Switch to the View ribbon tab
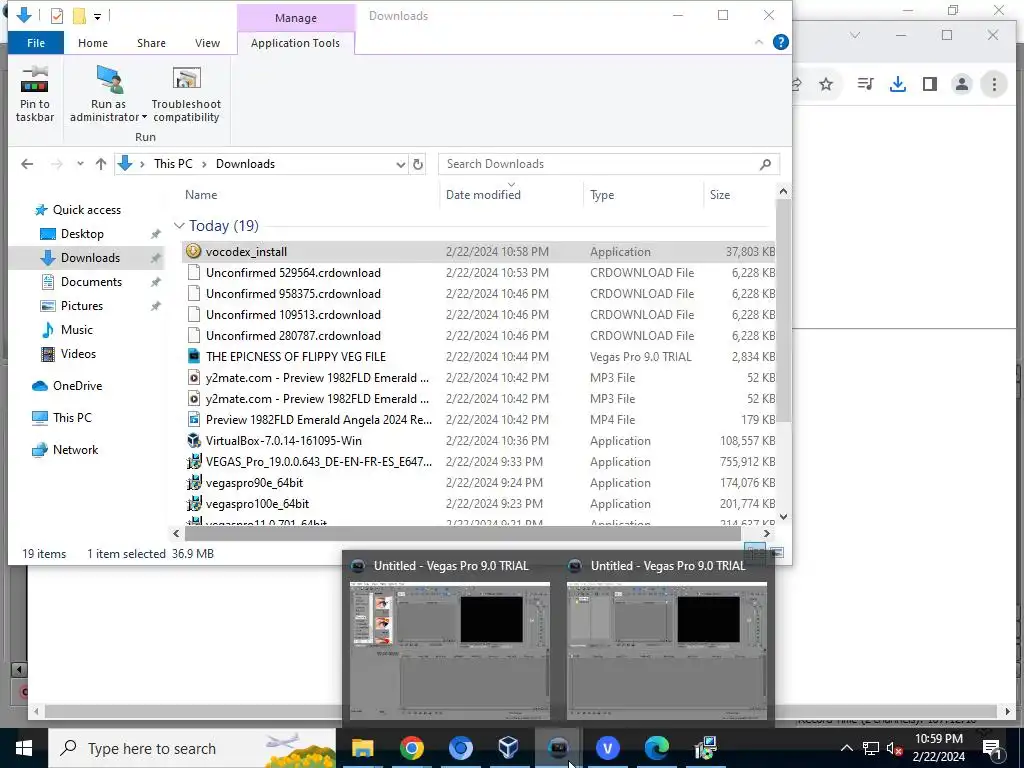 (207, 43)
